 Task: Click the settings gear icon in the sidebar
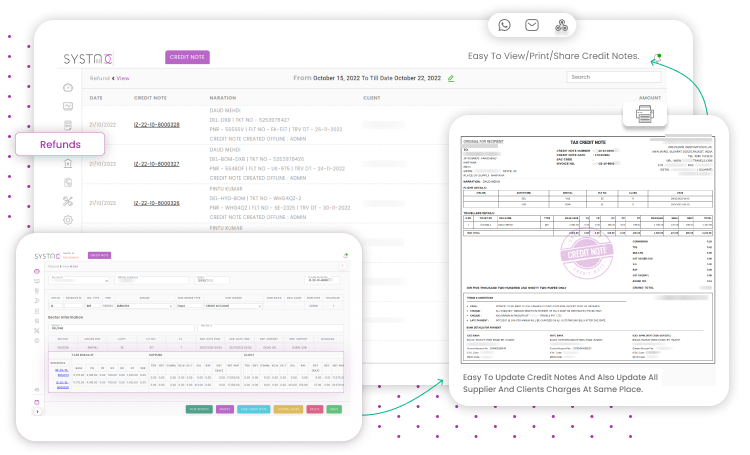coord(67,219)
